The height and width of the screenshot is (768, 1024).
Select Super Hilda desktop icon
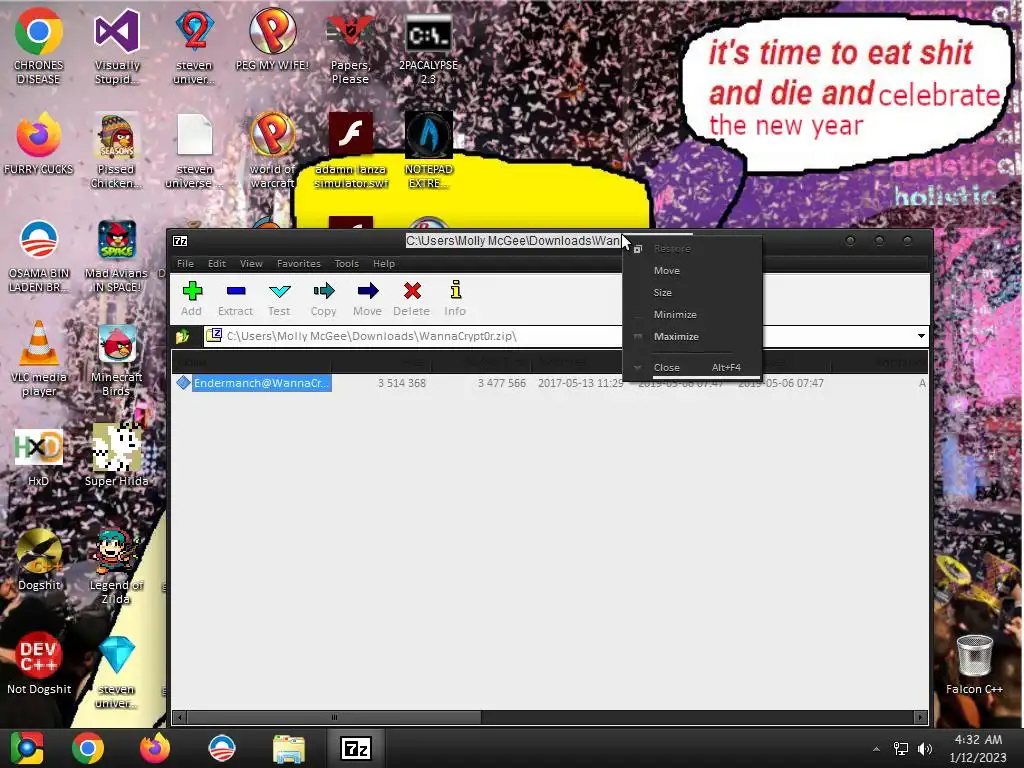[x=116, y=455]
